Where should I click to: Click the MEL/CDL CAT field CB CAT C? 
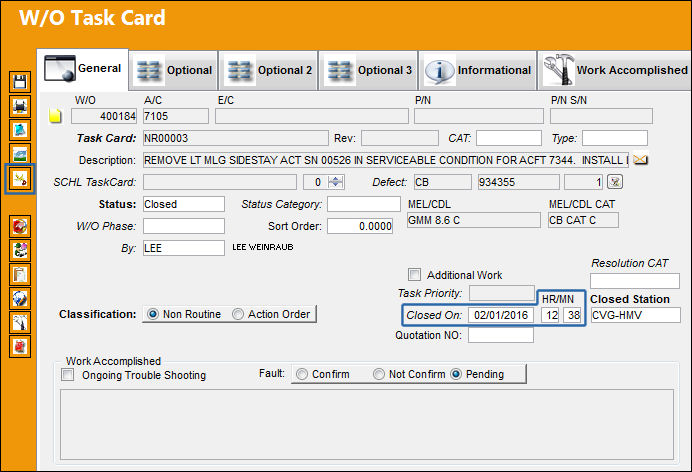(583, 220)
